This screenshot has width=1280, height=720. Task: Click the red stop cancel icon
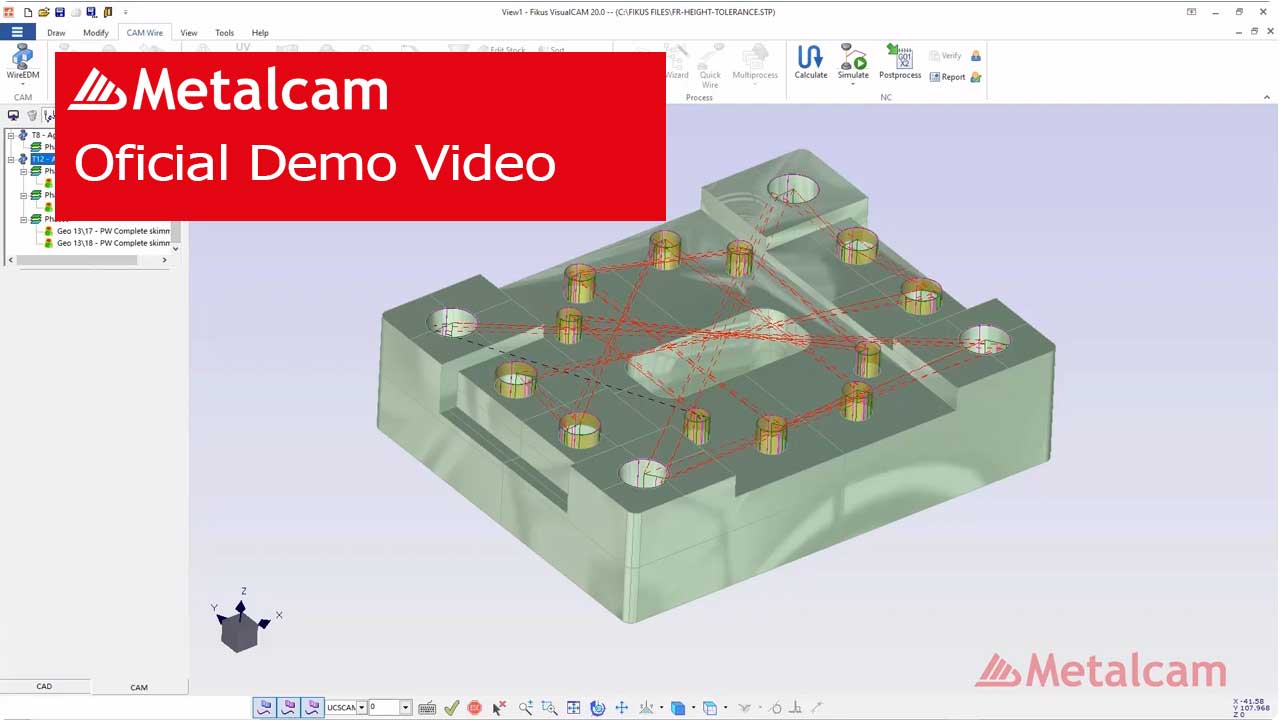coord(474,708)
